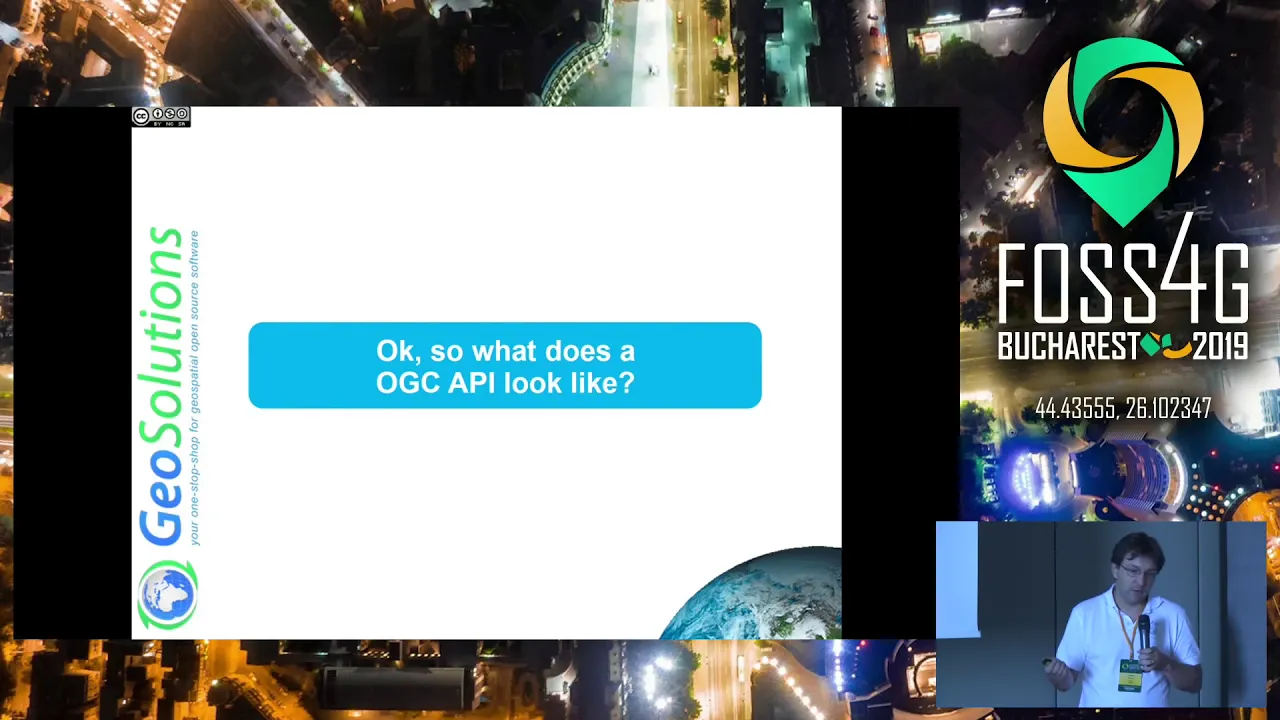Screen dimensions: 1280x720
Task: Click the 'BUCHAREST' text
Action: 1068,346
